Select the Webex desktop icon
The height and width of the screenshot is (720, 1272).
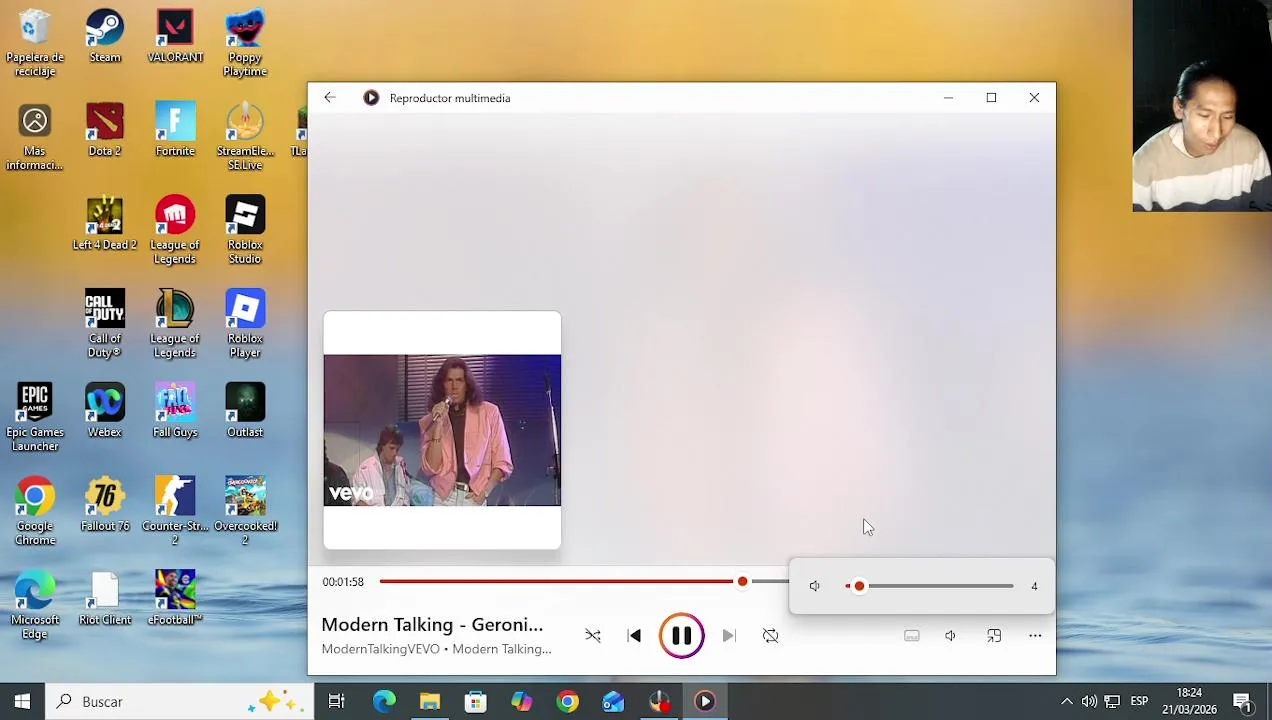[x=105, y=411]
